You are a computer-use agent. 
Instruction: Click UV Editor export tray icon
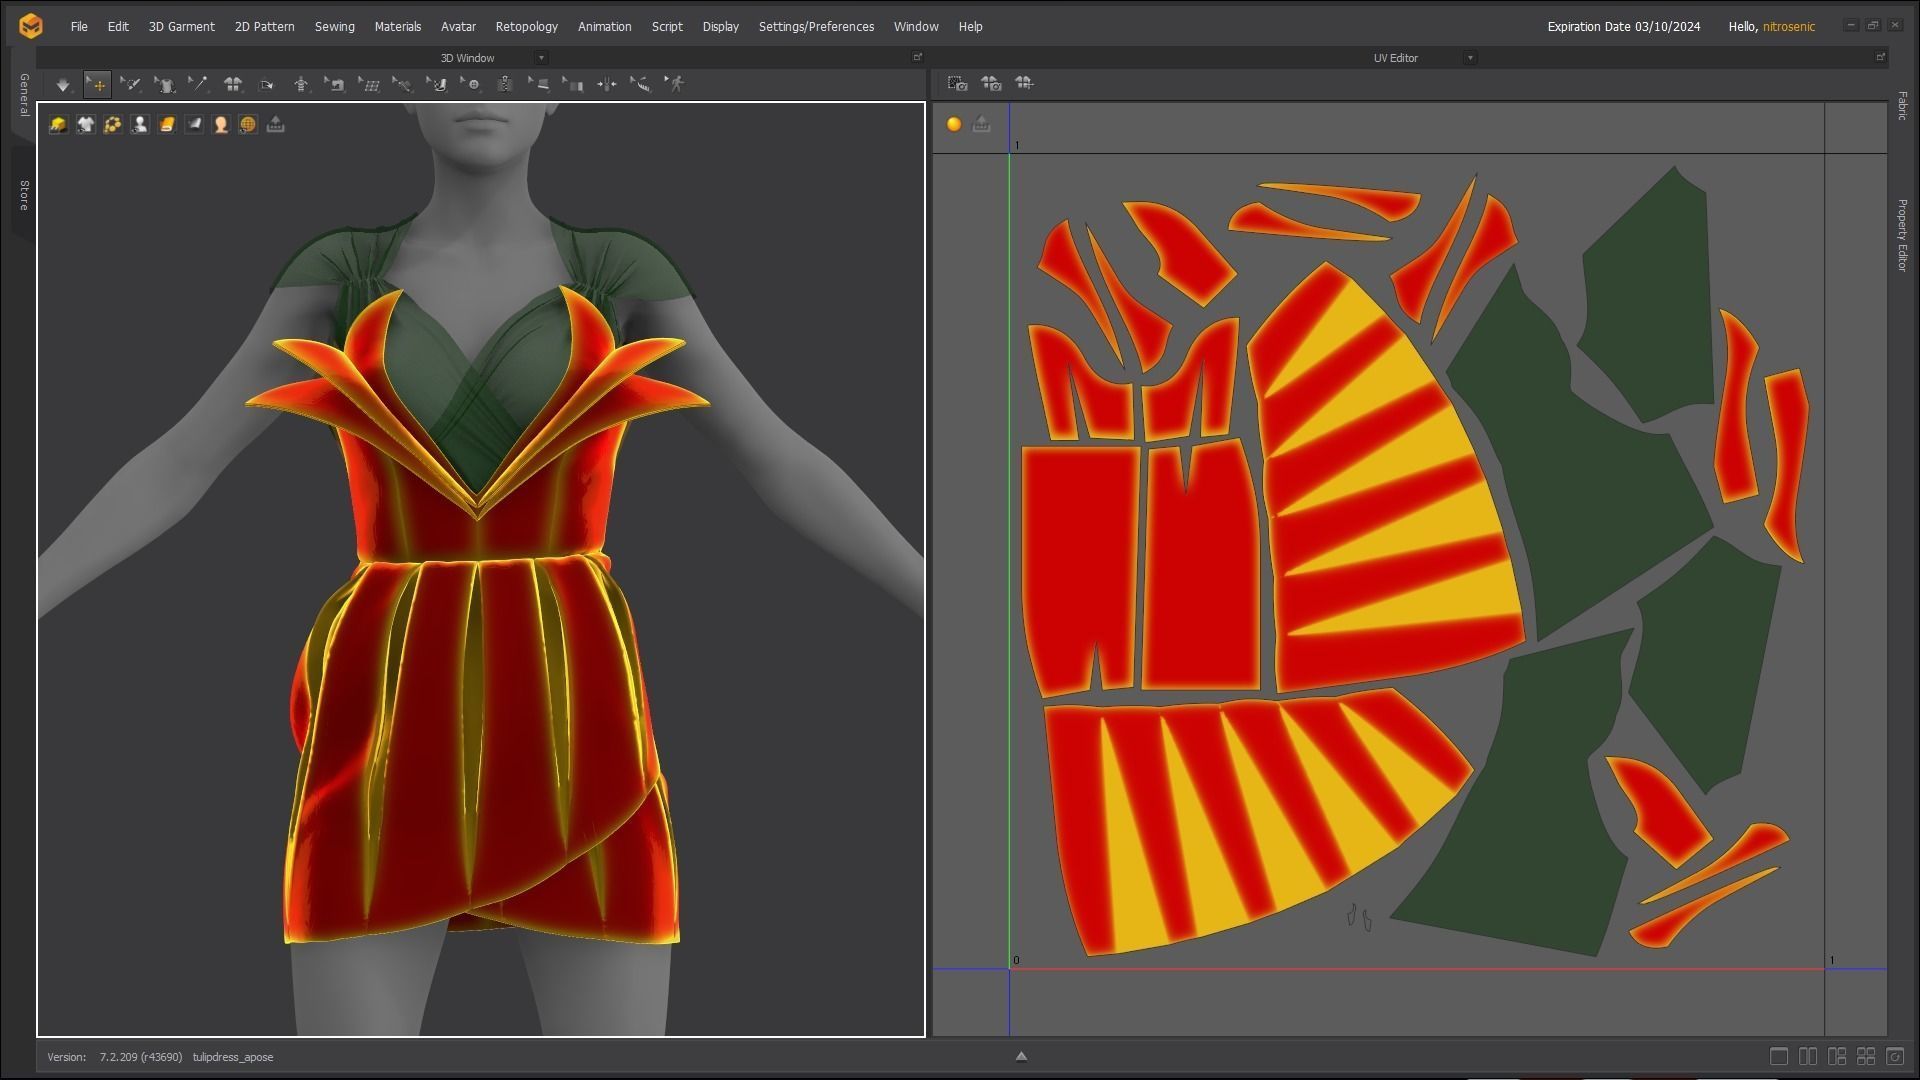(981, 124)
